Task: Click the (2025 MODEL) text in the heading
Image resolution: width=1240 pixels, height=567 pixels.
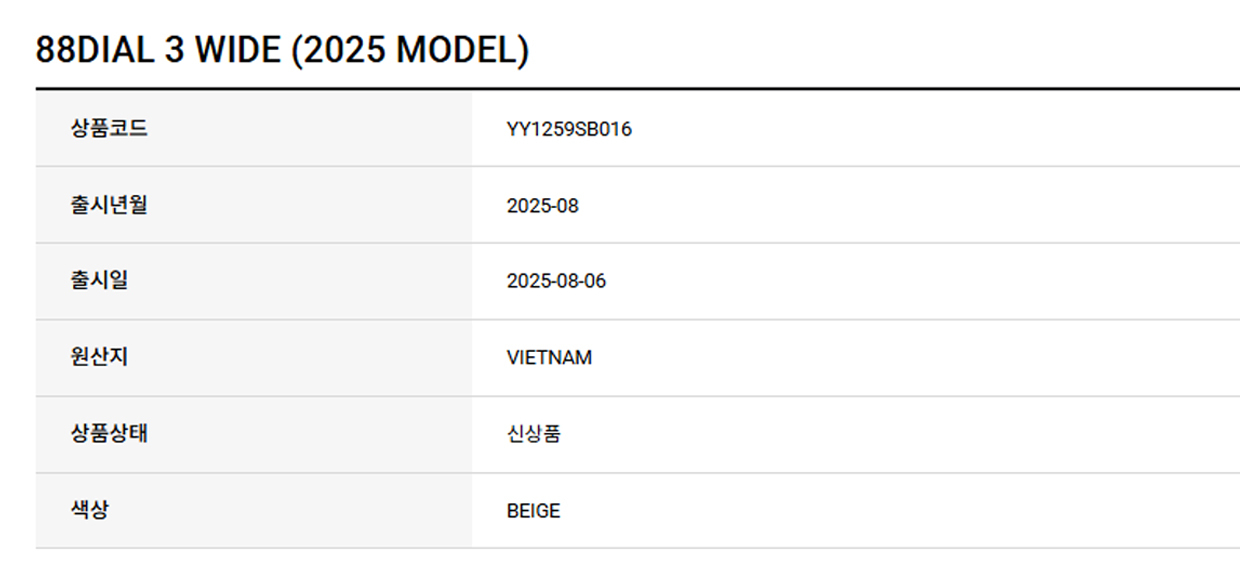Action: coord(410,51)
